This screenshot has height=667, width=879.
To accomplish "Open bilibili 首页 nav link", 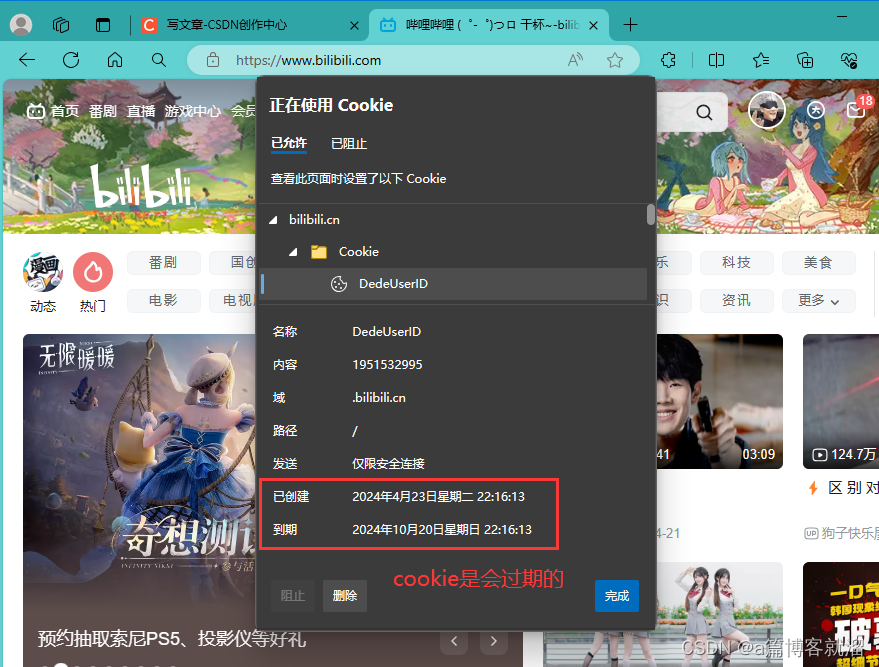I will click(65, 111).
